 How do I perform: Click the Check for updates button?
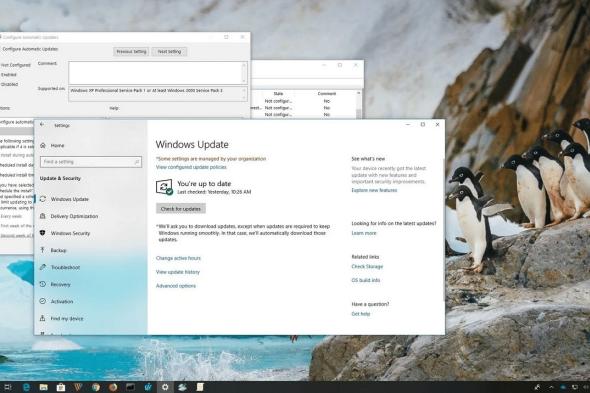181,209
